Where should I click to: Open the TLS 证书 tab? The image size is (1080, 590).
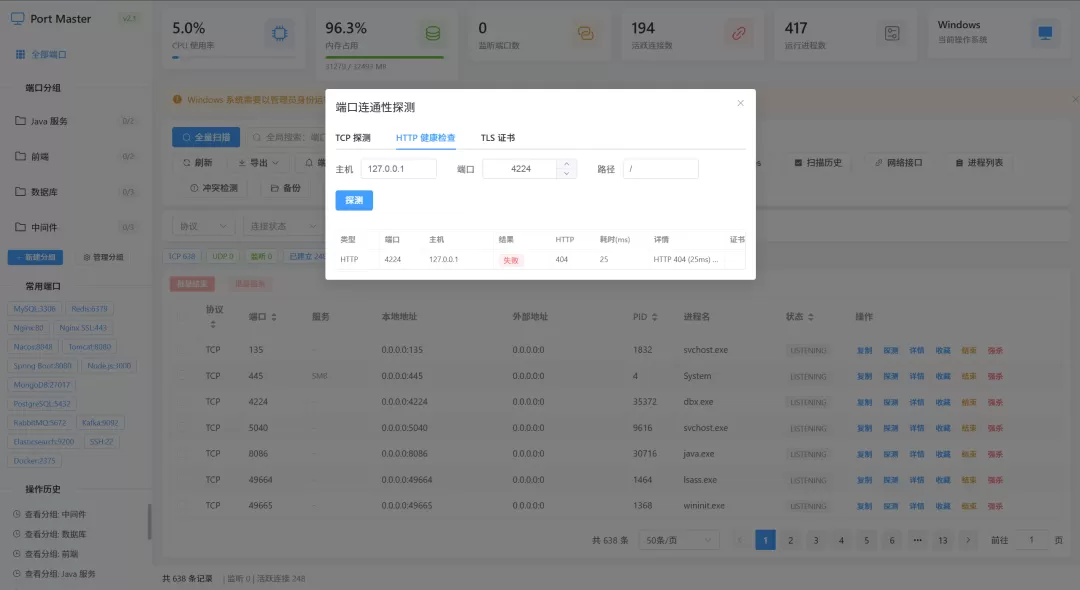tap(498, 138)
